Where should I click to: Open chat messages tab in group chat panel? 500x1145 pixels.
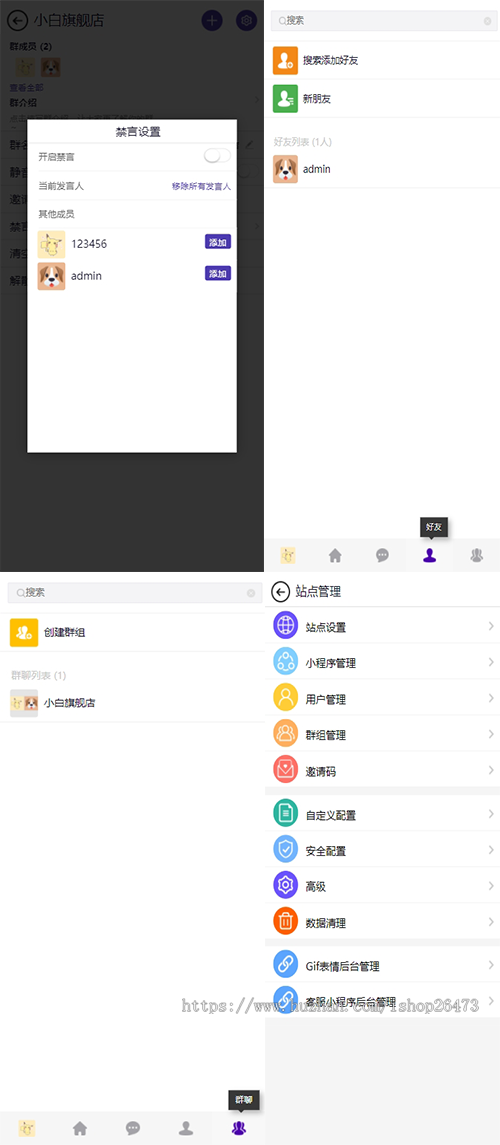133,1128
